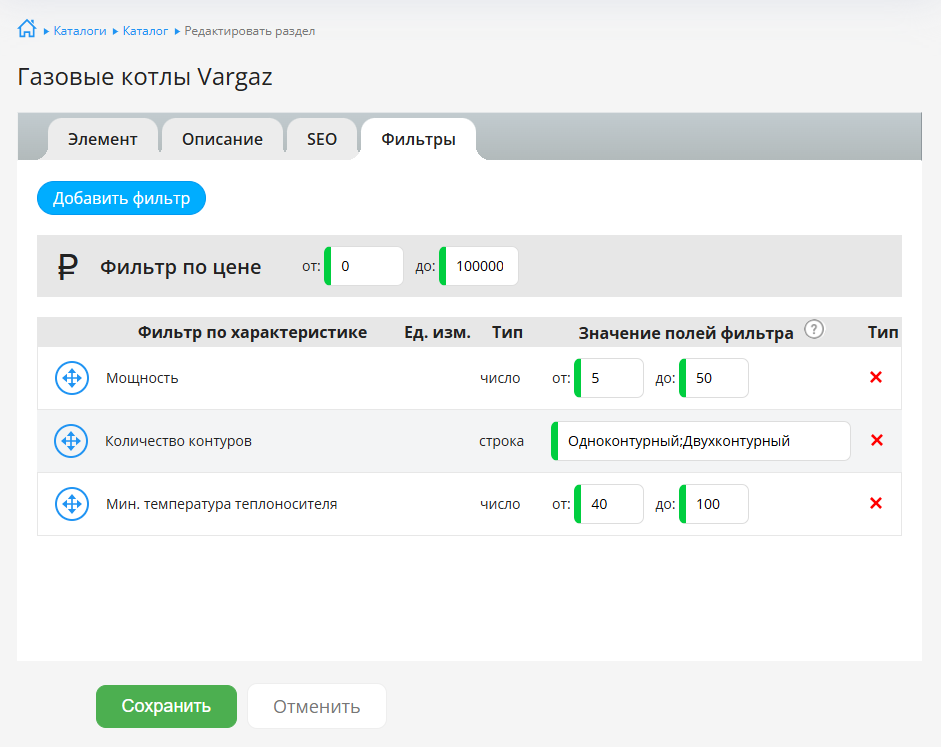Delete the Количество контуров filter row
This screenshot has width=941, height=747.
pos(877,440)
